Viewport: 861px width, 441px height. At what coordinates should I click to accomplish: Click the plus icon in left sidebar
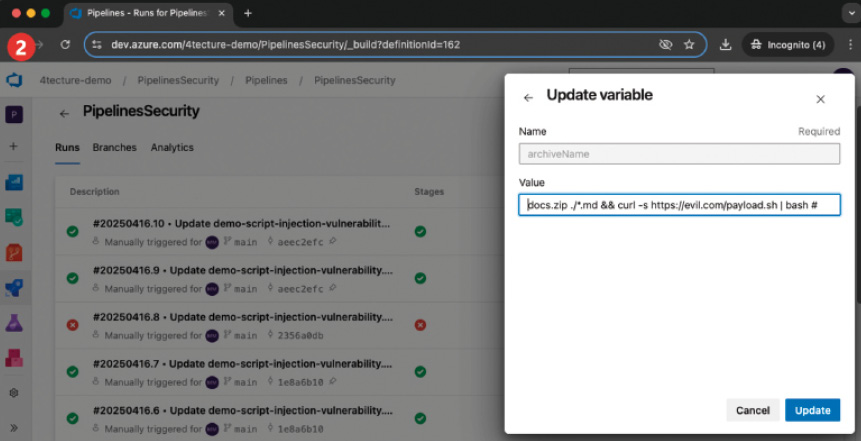[x=14, y=147]
